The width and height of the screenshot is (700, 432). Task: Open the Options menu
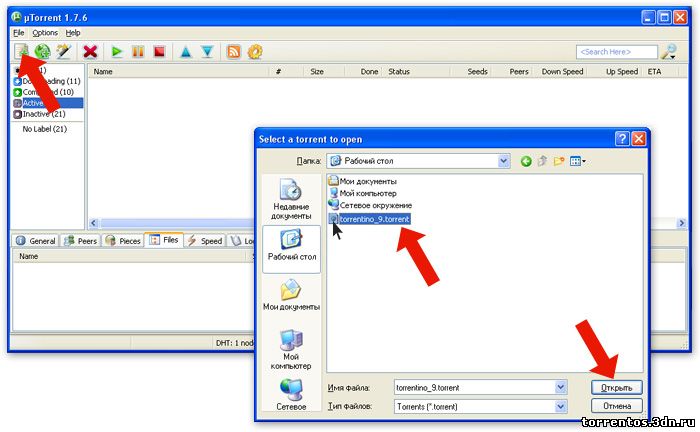coord(45,32)
